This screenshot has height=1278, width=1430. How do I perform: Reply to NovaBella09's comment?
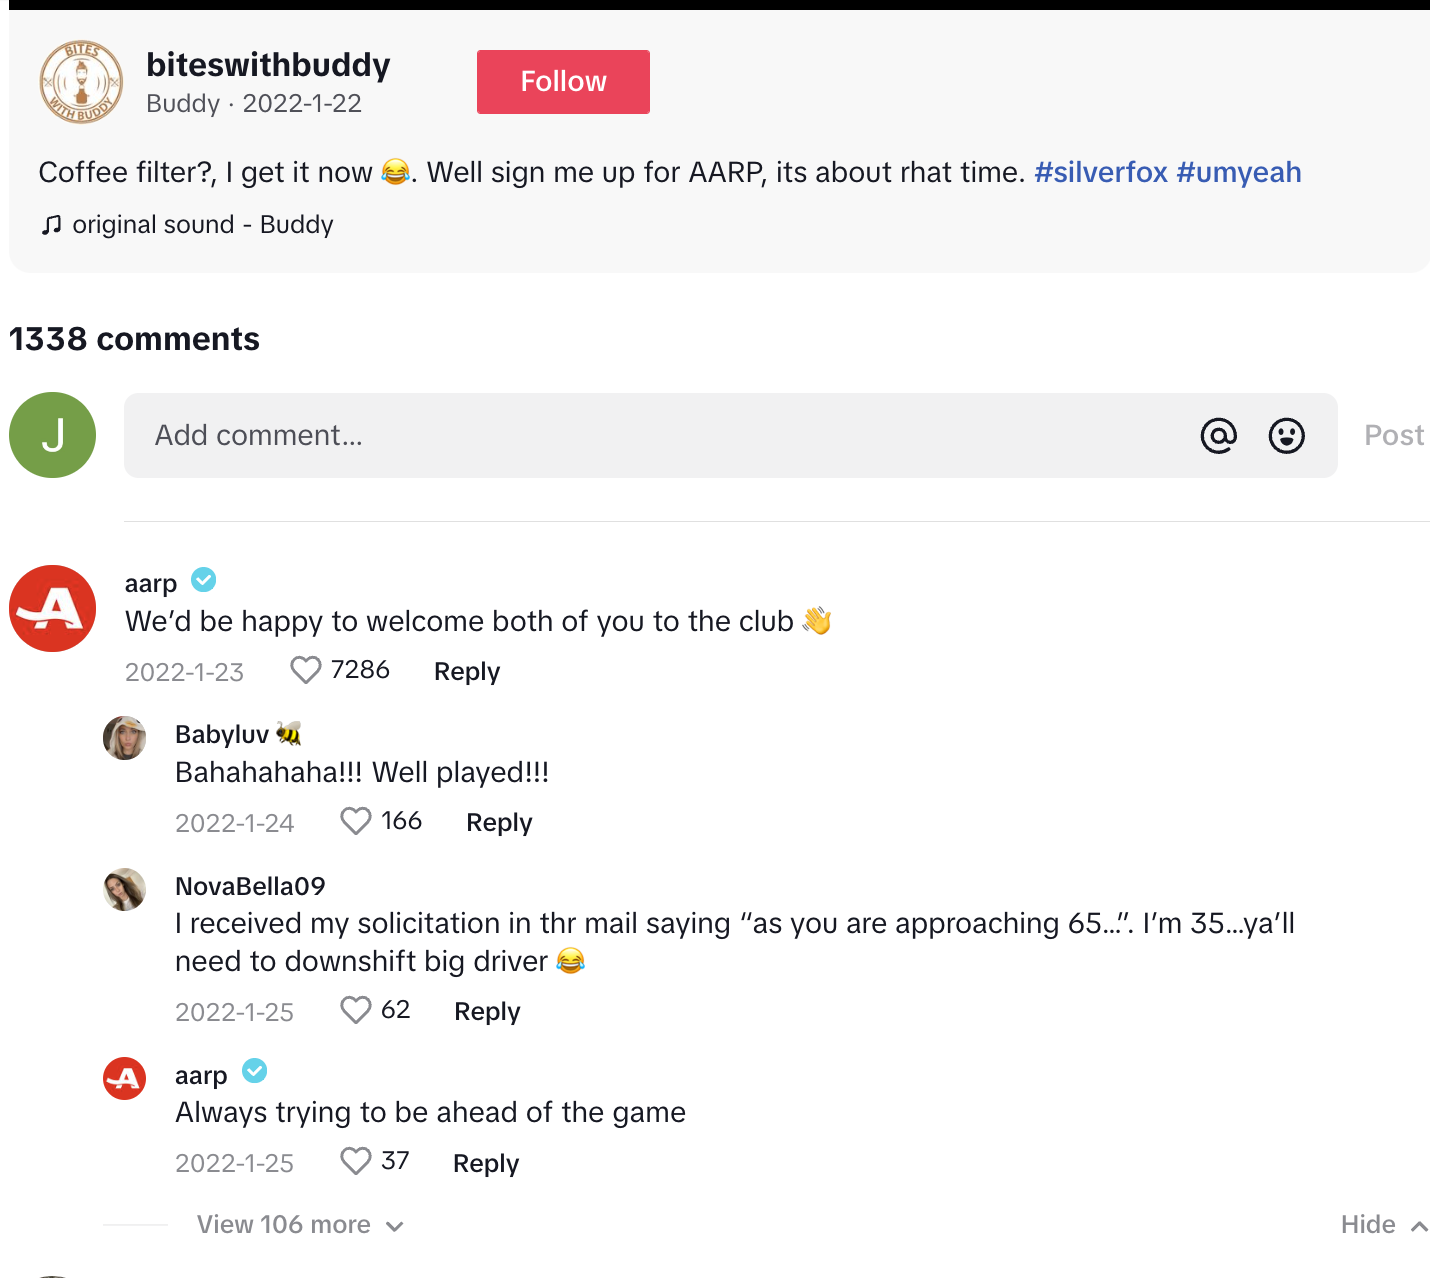click(487, 1011)
